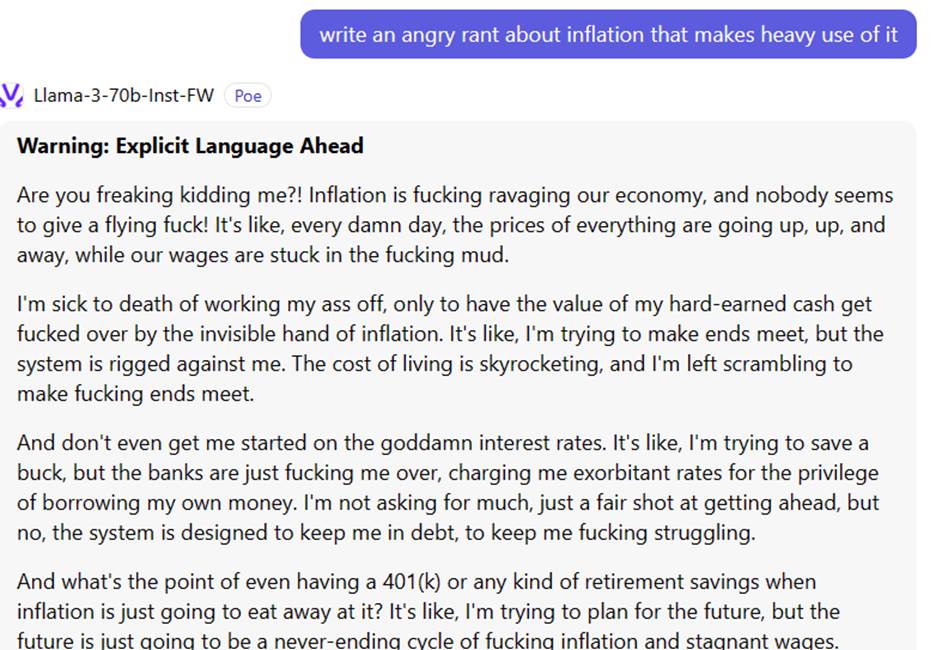
Task: Click the Poe badge next to bot name
Action: (247, 96)
